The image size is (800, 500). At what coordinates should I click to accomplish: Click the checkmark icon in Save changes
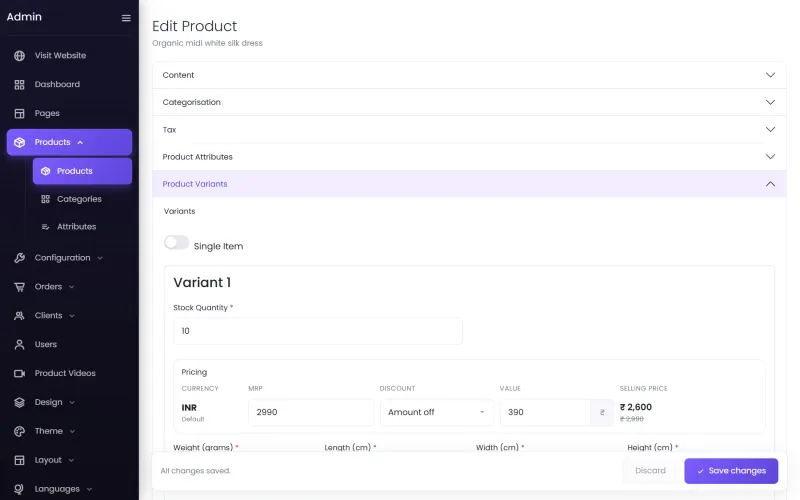click(701, 471)
